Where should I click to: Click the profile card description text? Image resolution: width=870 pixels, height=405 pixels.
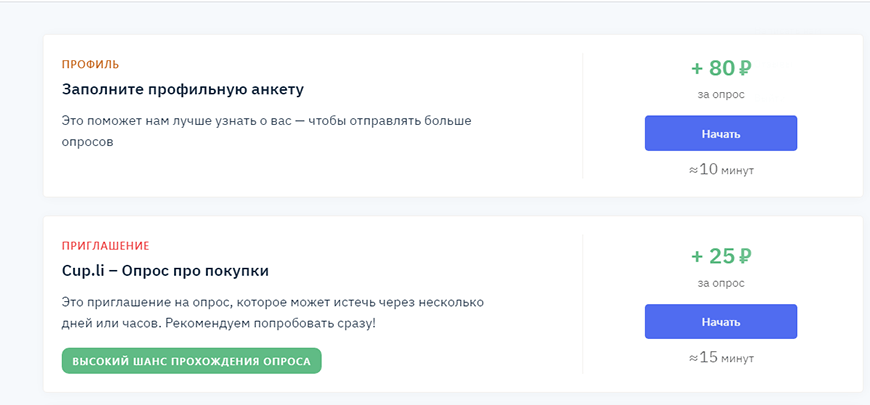click(x=265, y=131)
